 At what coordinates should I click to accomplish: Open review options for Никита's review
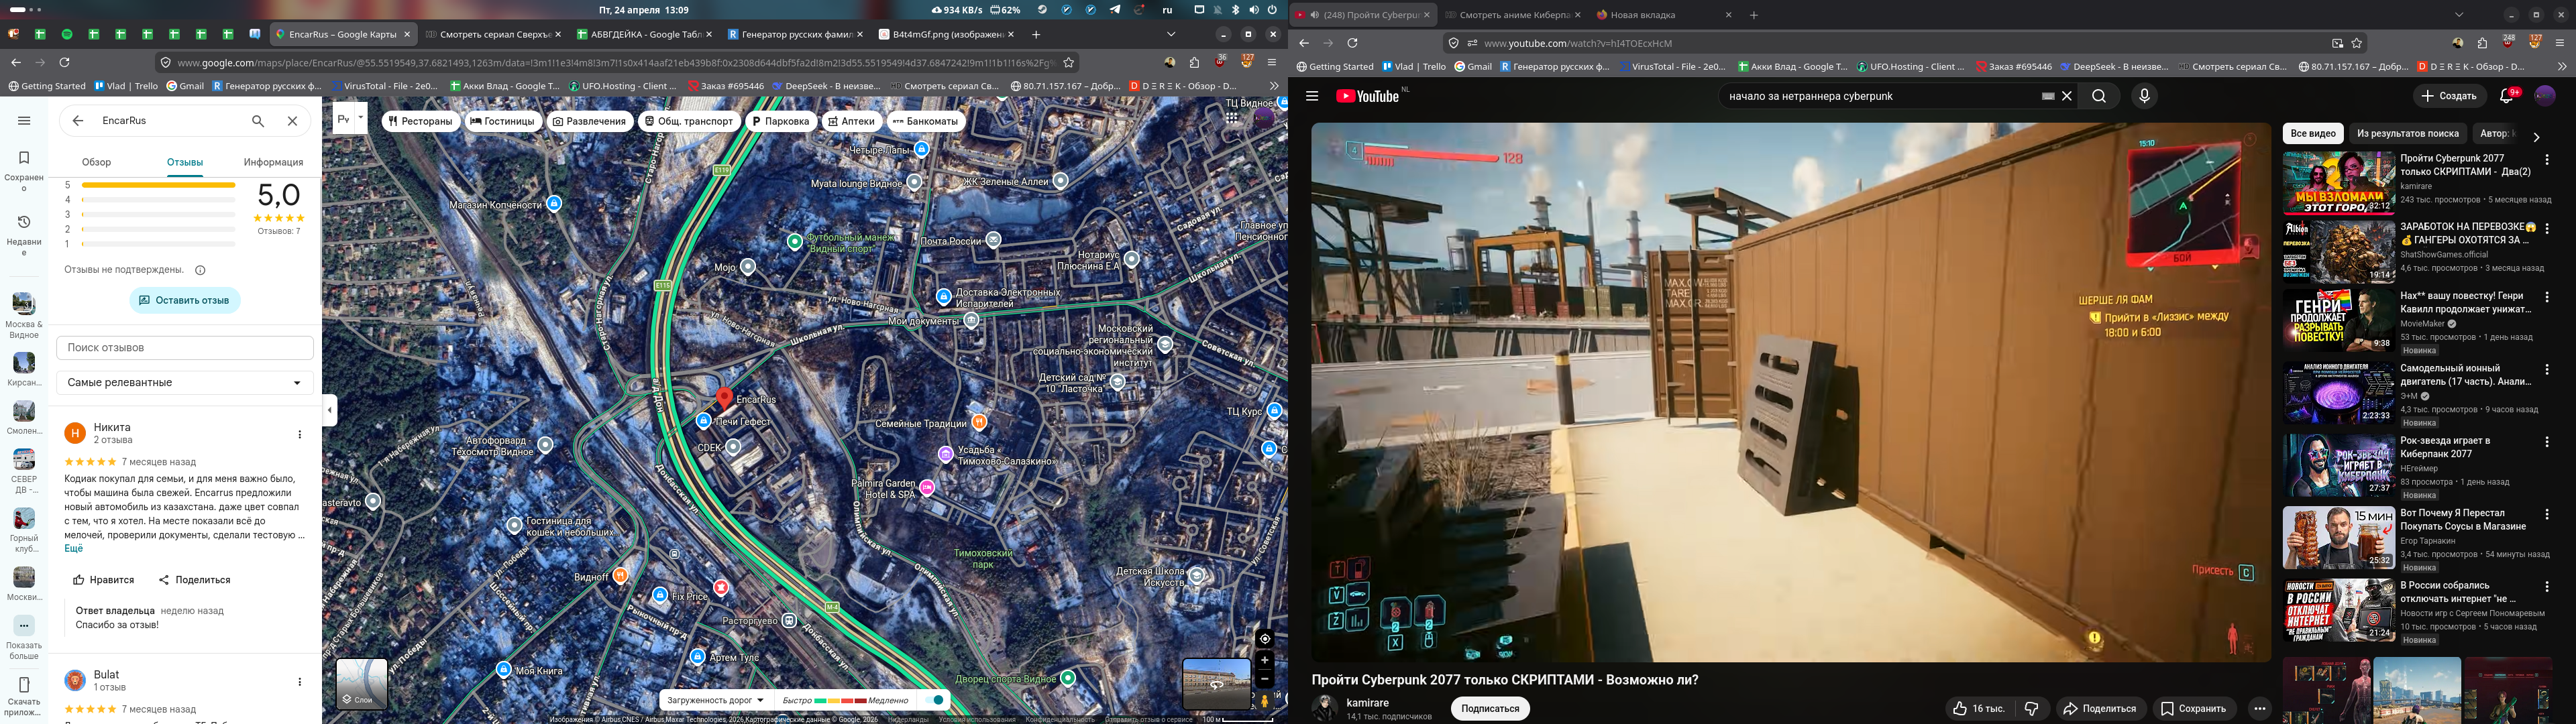[300, 434]
